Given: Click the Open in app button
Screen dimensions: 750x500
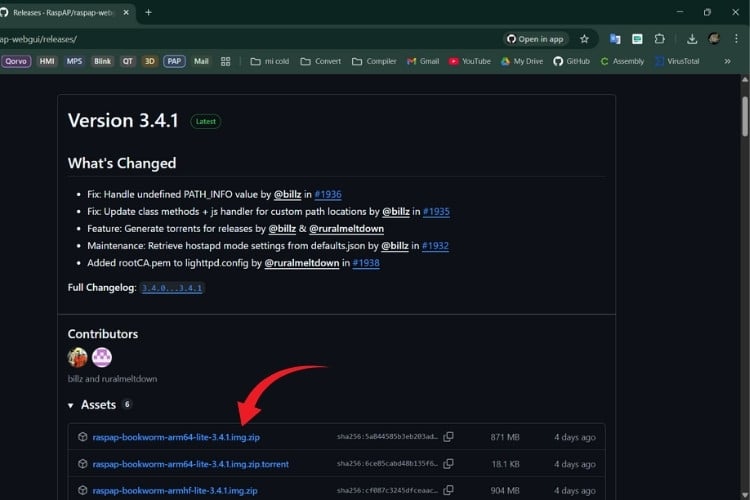Looking at the screenshot, I should click(535, 39).
